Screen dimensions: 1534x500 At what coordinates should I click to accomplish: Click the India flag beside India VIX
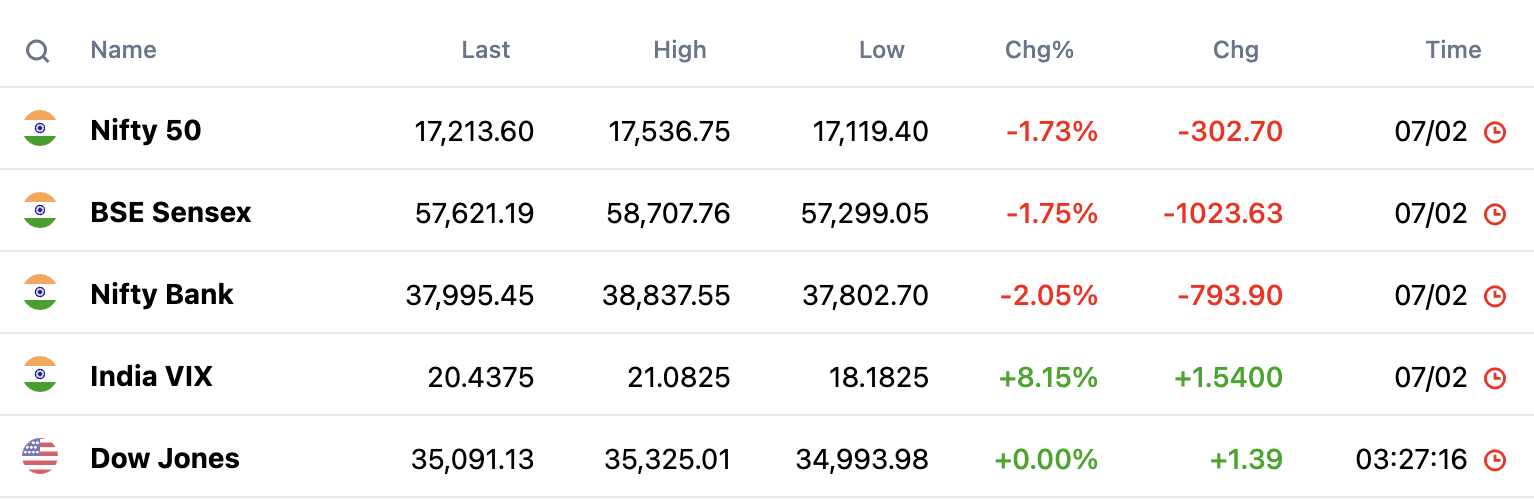click(40, 376)
